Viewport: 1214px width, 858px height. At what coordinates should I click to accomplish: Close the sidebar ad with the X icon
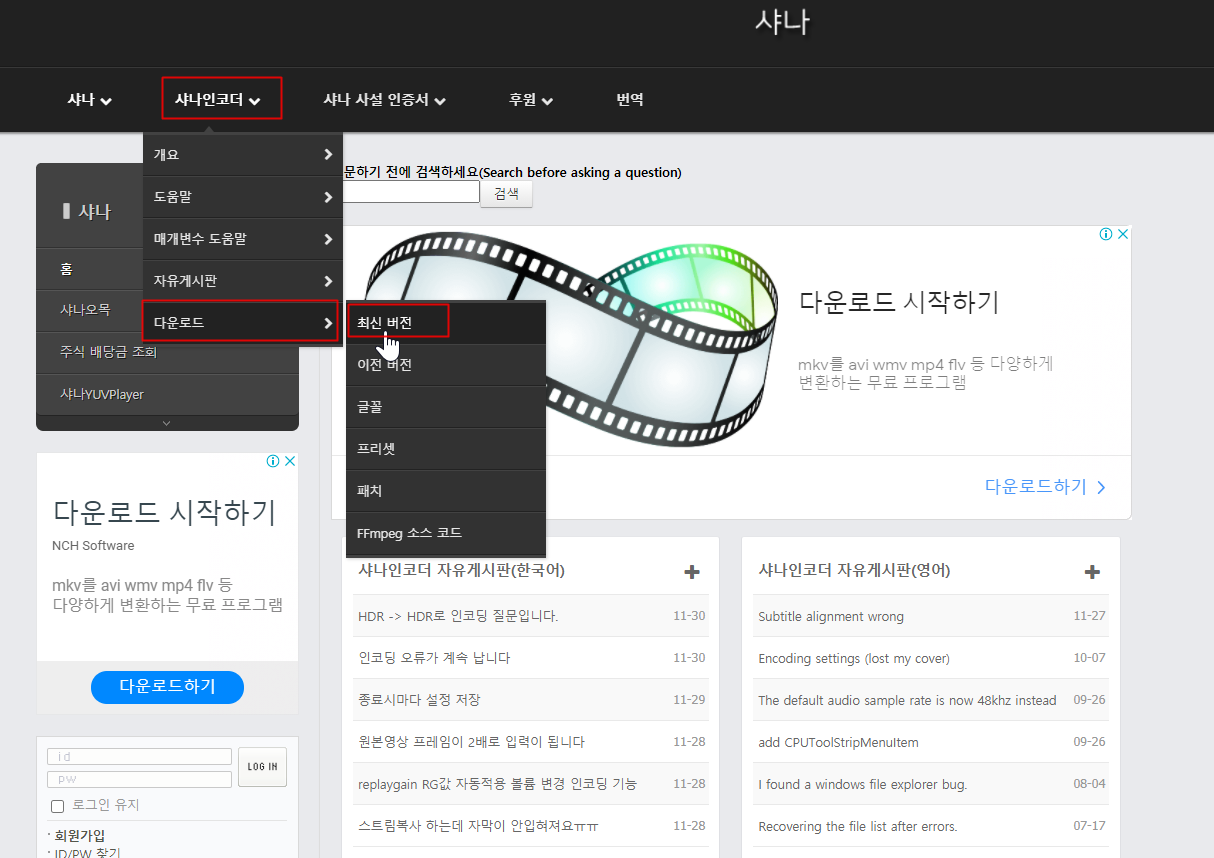(290, 461)
